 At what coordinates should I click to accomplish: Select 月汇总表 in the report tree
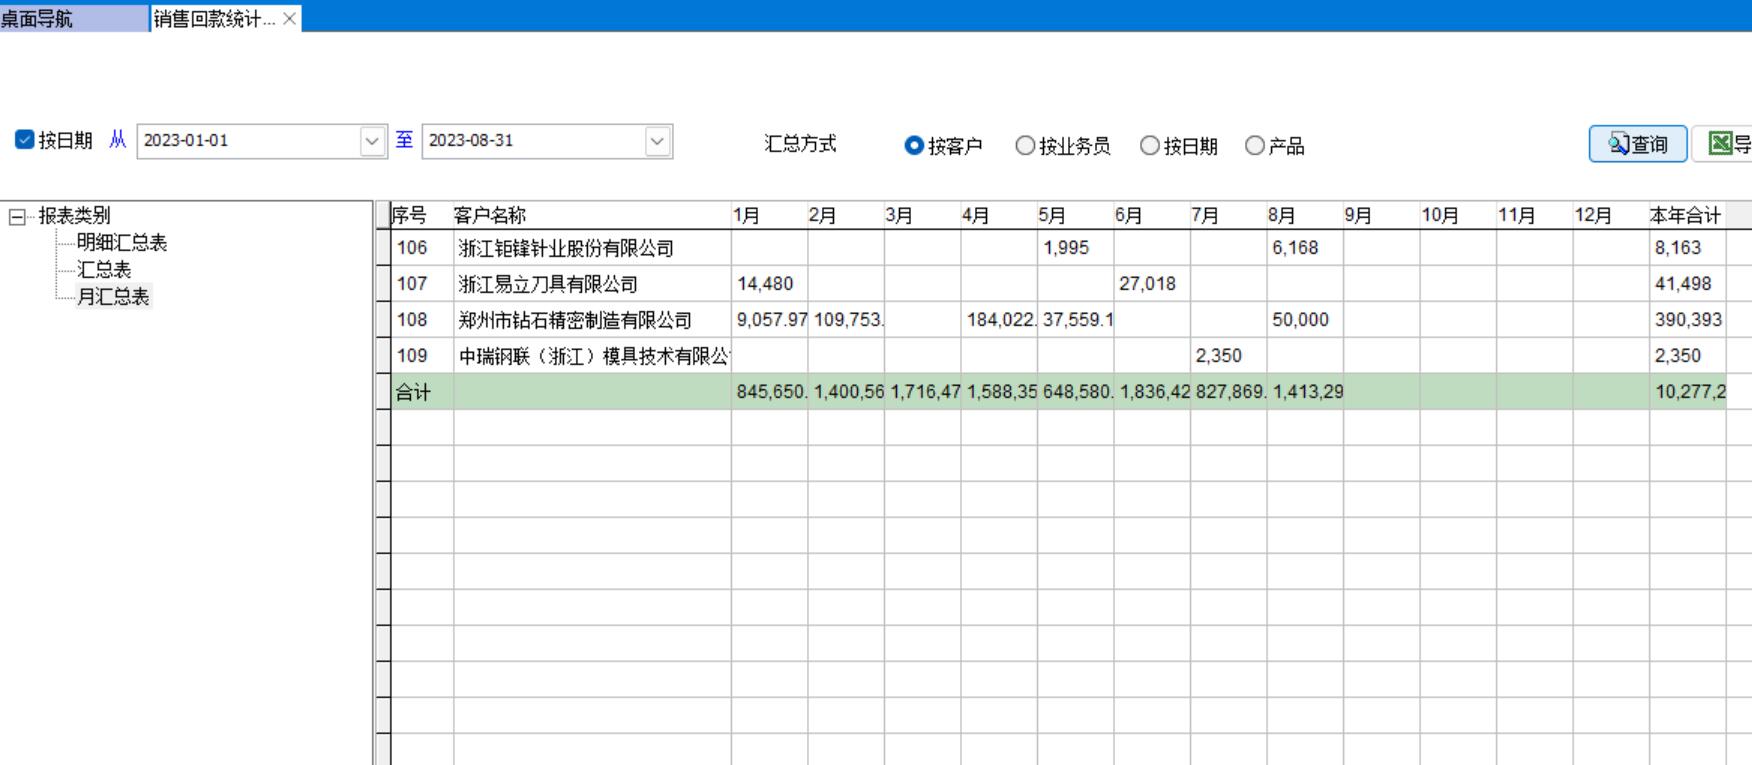113,297
